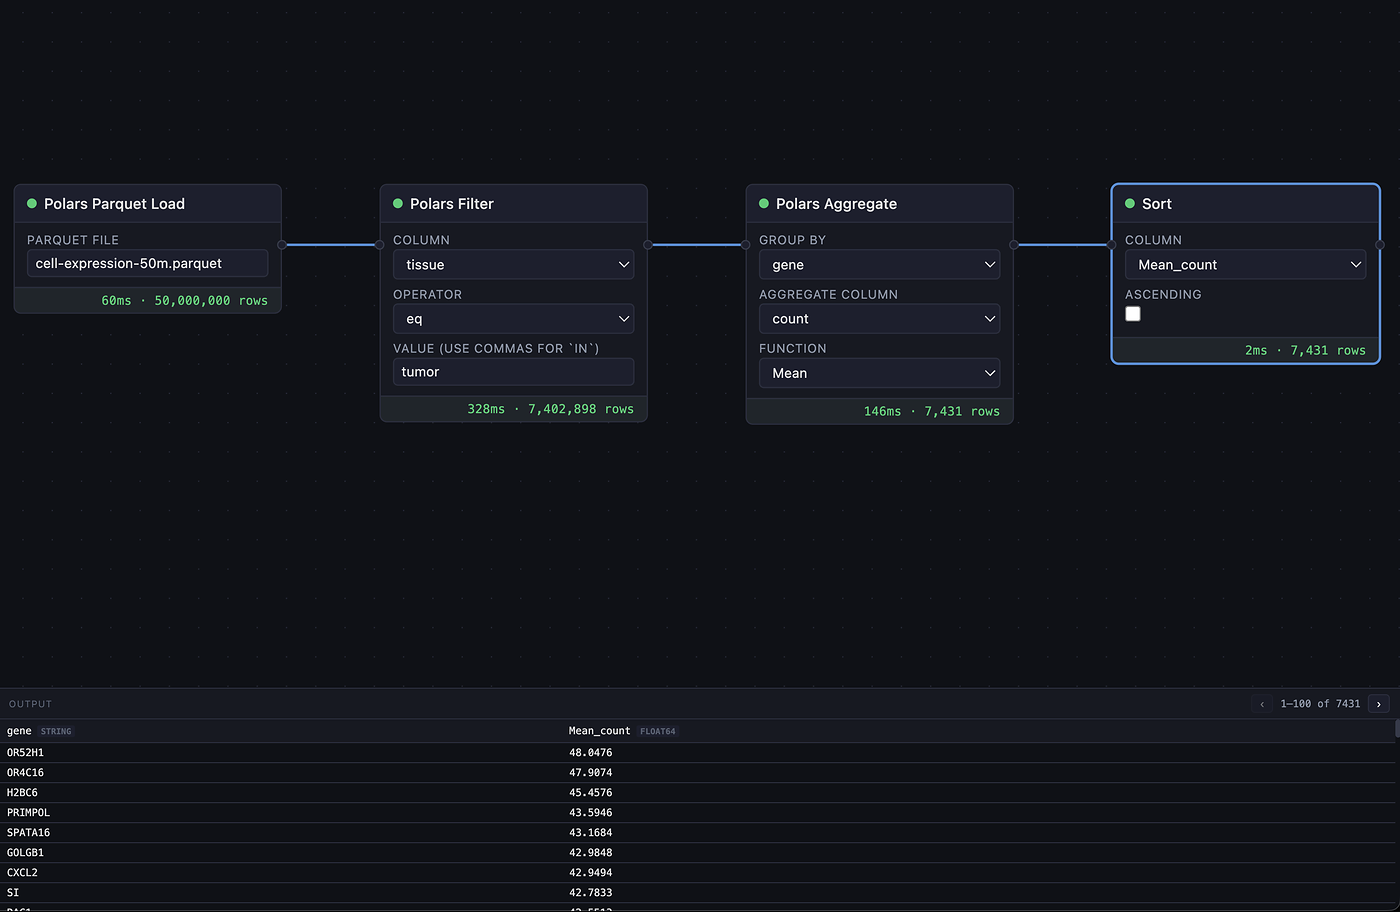Click the 1–100 of 7431 page indicator
This screenshot has width=1400, height=912.
click(x=1320, y=704)
